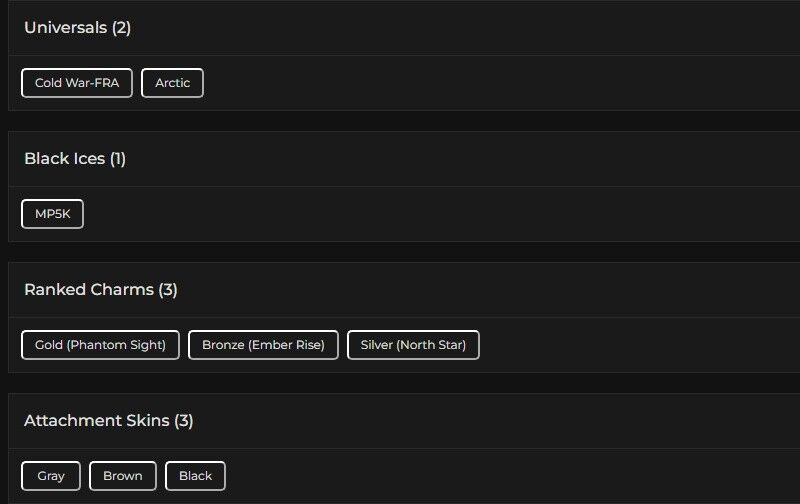The height and width of the screenshot is (504, 800).
Task: Choose the MP5K black ice tag
Action: point(52,214)
